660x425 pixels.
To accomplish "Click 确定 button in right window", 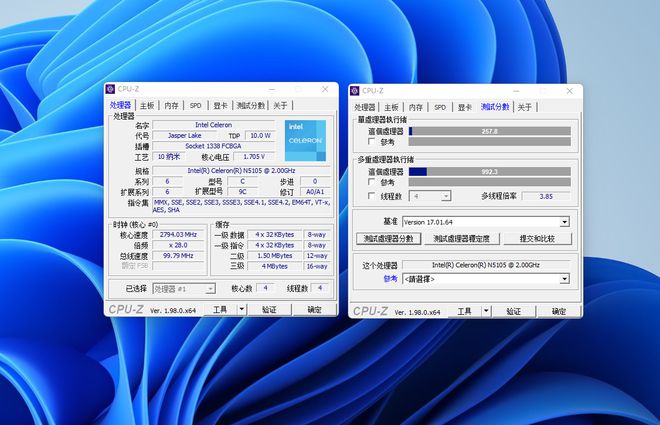I will pyautogui.click(x=559, y=311).
